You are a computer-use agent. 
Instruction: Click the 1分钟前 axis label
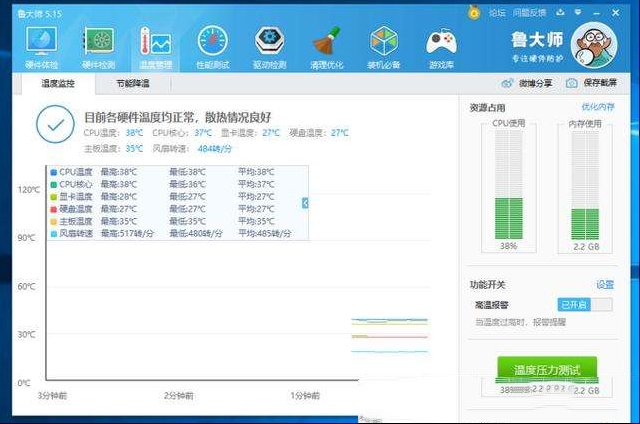pos(305,395)
